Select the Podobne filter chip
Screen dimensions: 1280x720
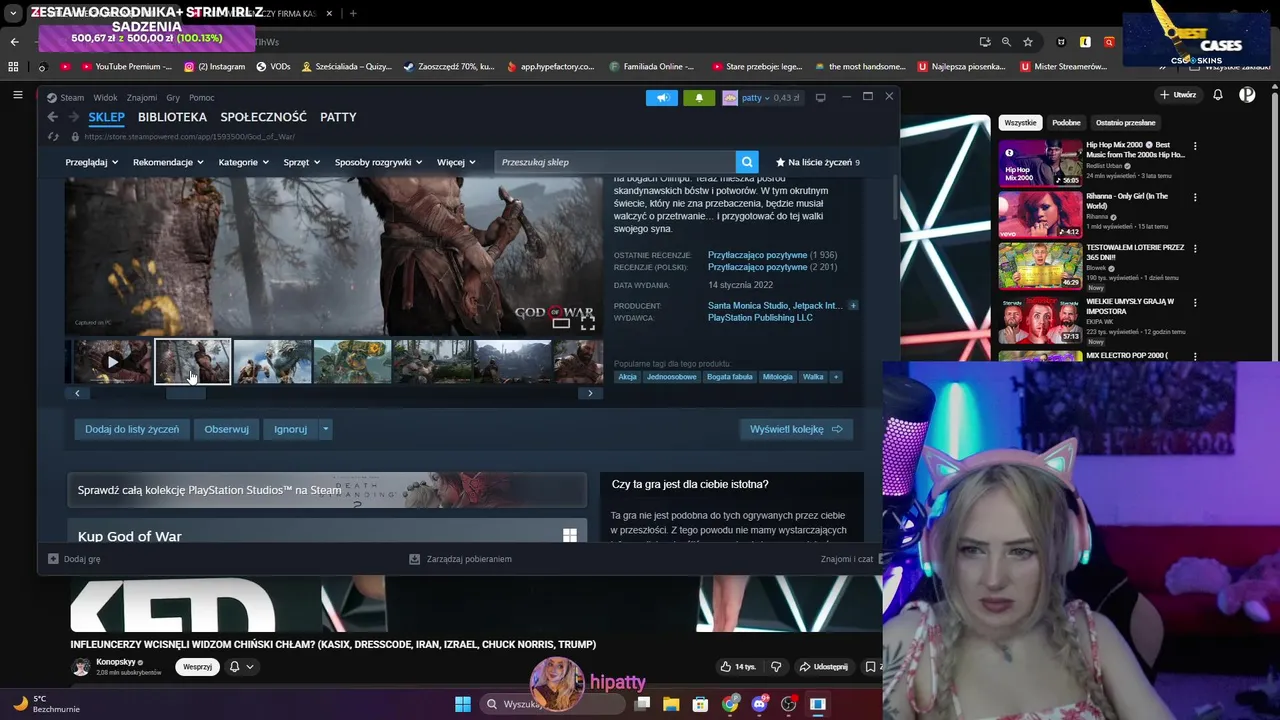click(x=1066, y=122)
